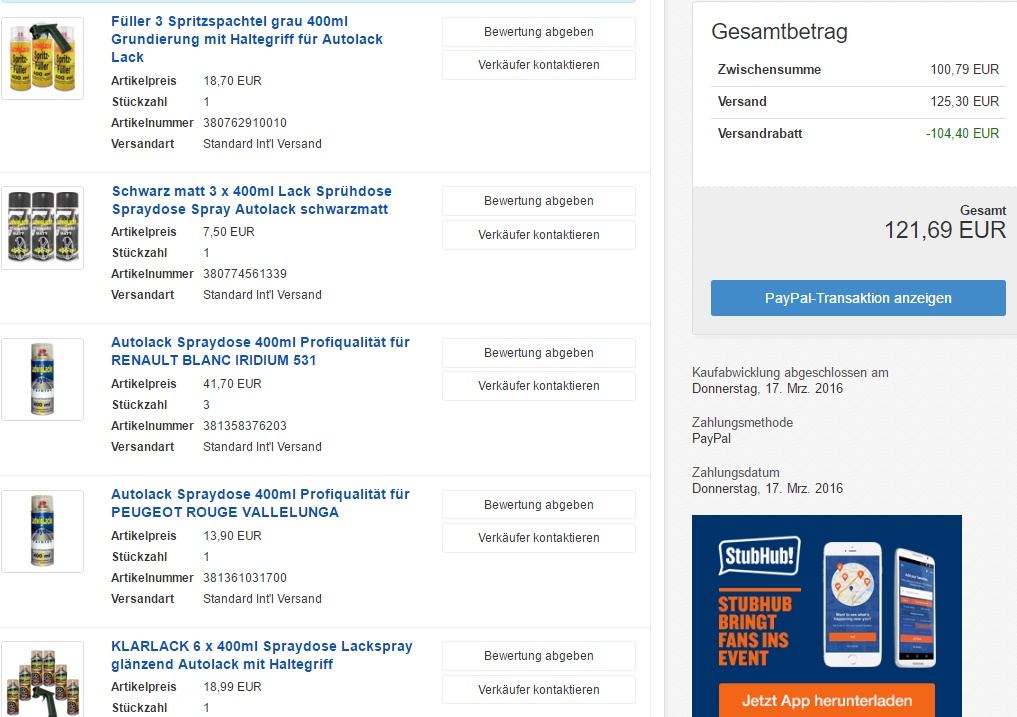Contact seller of the Klarlack spray set

click(538, 690)
